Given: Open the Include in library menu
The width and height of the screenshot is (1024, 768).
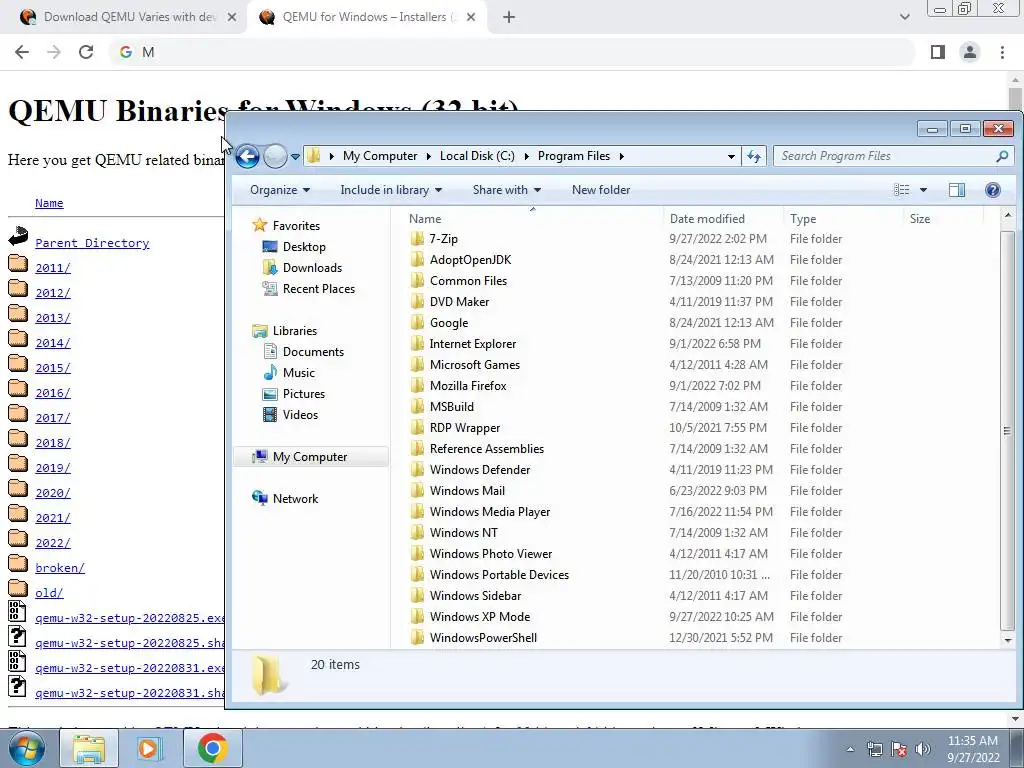Looking at the screenshot, I should click(x=391, y=190).
